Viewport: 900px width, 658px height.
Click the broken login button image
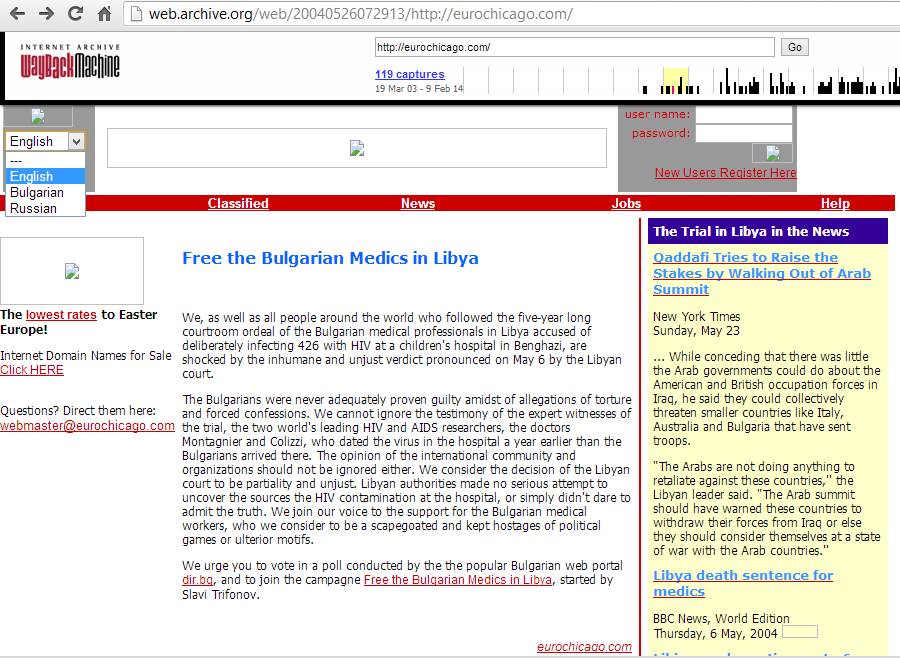pyautogui.click(x=772, y=153)
